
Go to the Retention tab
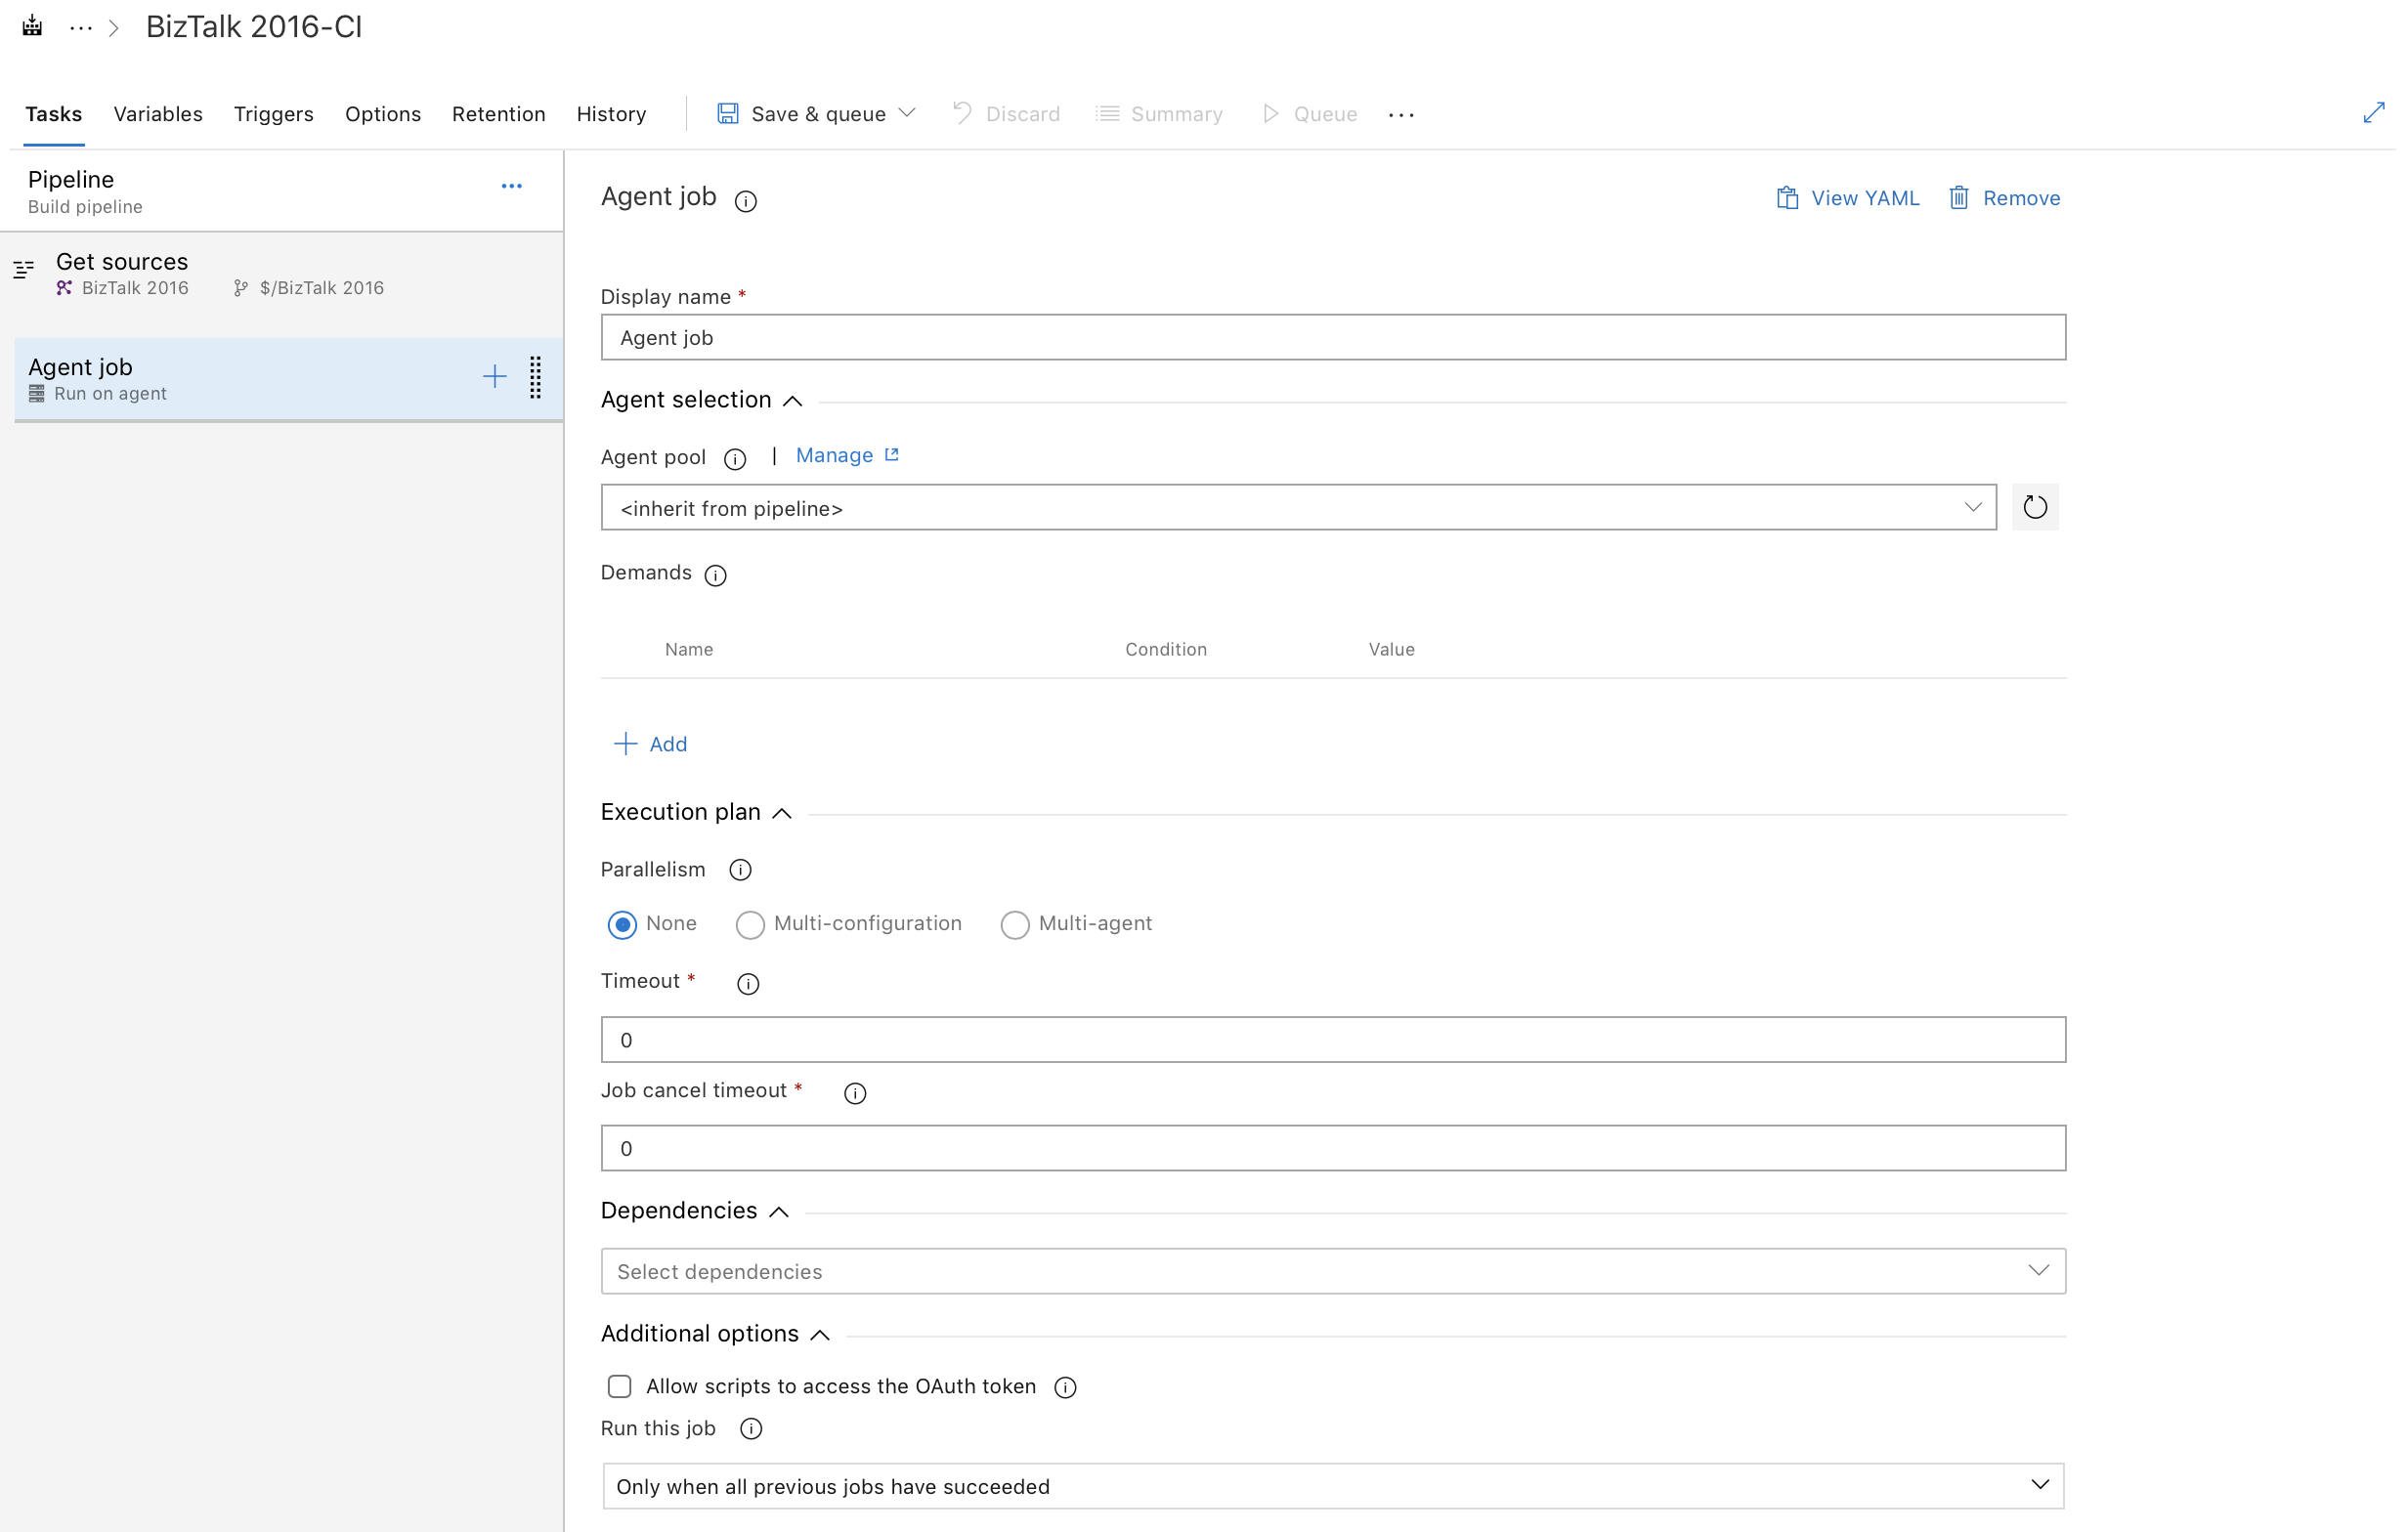(499, 114)
